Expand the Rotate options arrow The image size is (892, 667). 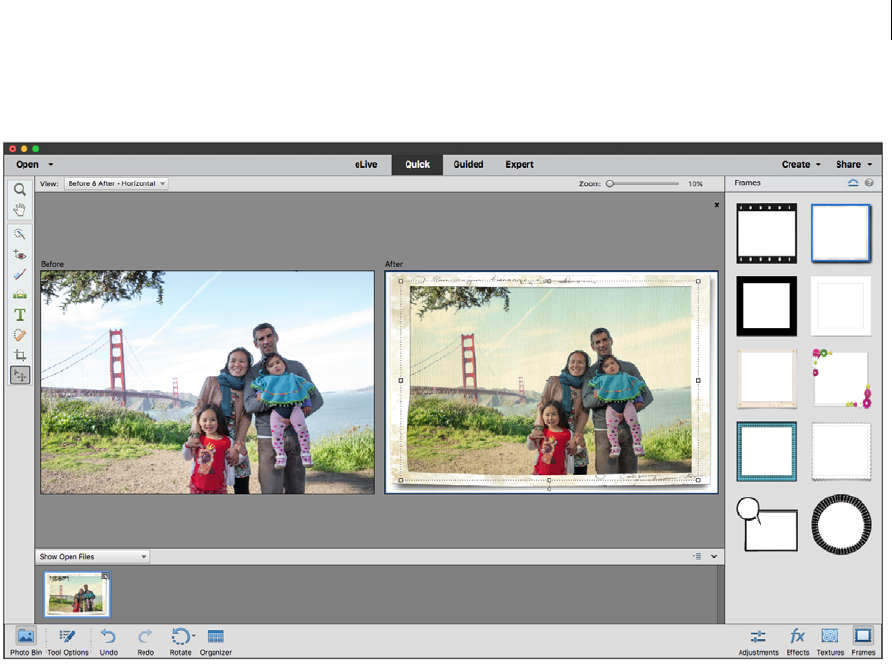[194, 636]
